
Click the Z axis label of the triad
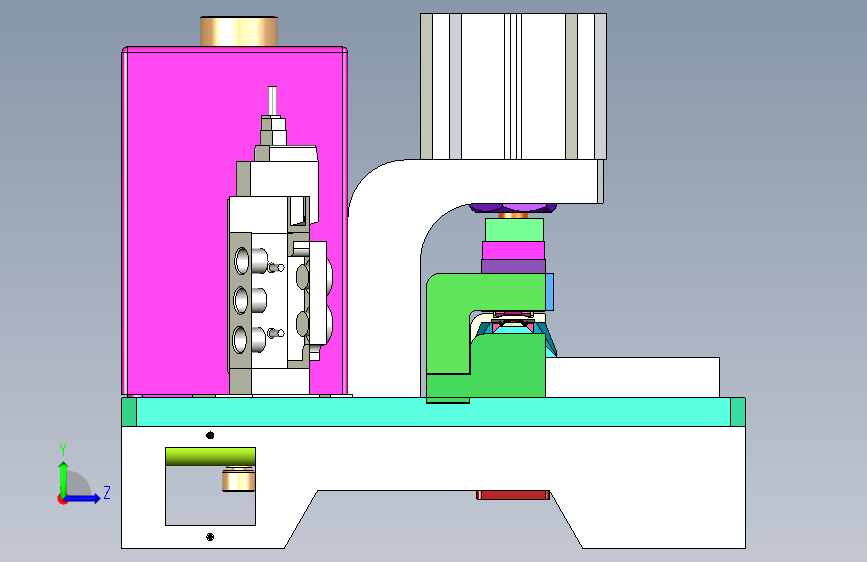107,492
